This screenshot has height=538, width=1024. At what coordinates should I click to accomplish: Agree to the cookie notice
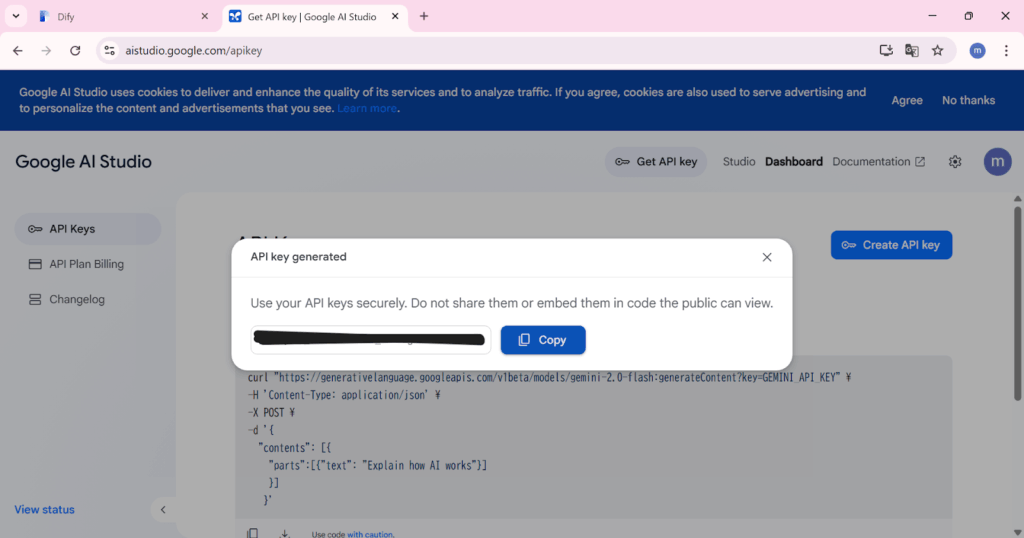(x=906, y=101)
